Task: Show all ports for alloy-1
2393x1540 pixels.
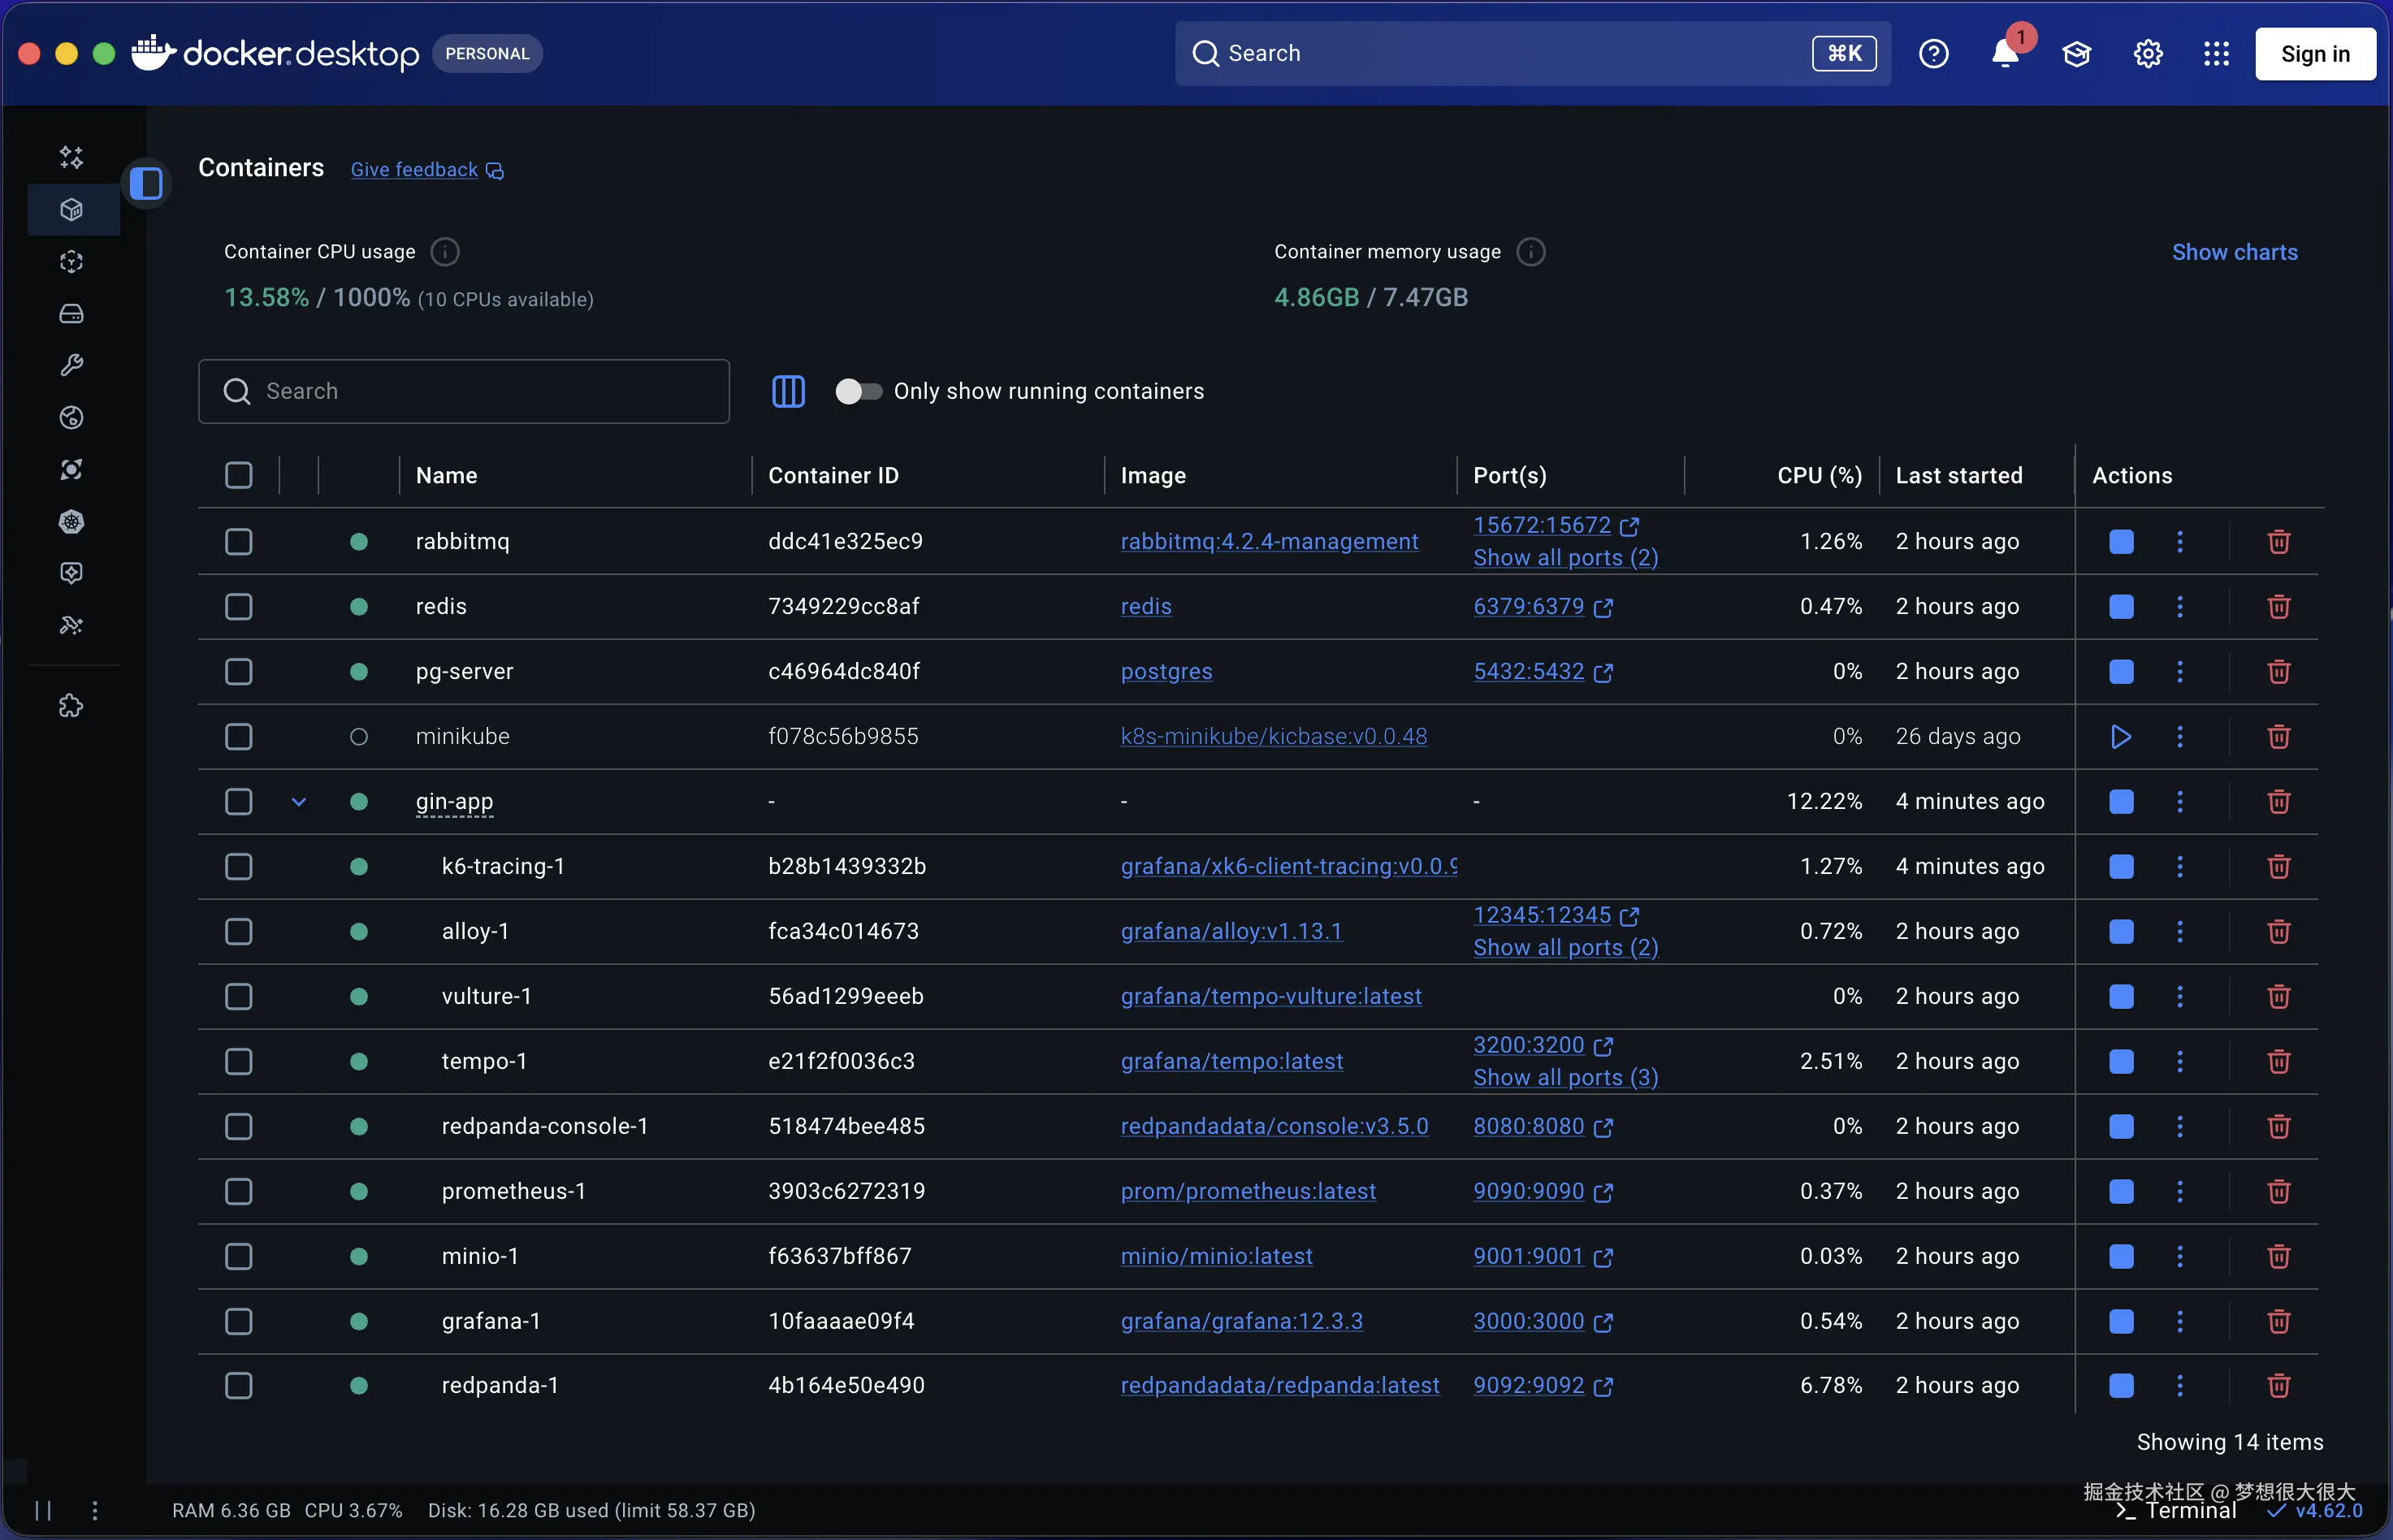Action: [x=1565, y=948]
